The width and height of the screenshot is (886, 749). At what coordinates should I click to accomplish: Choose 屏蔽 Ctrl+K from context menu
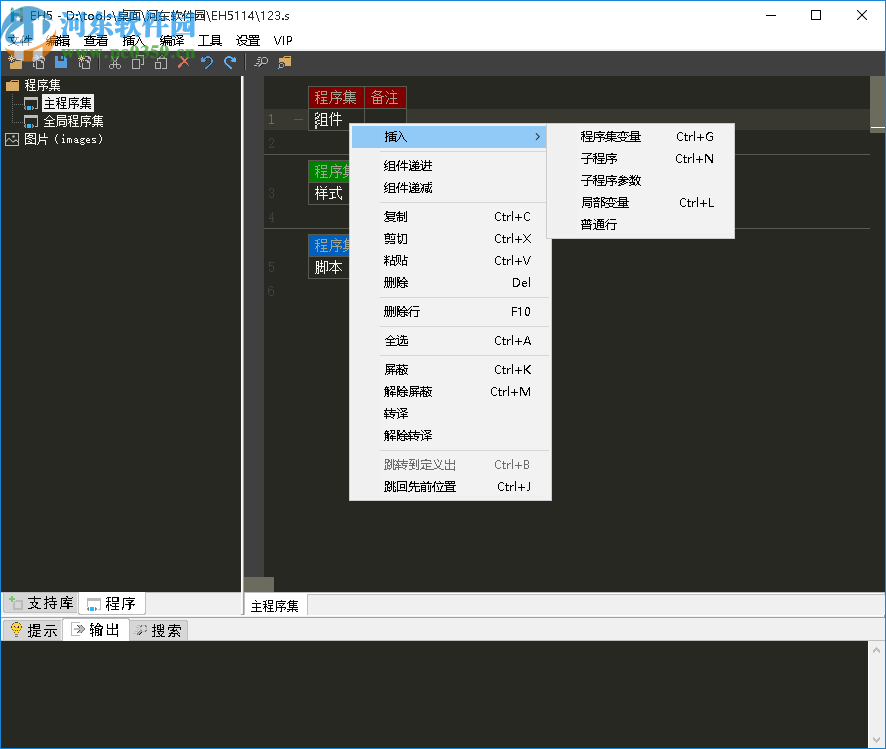pos(449,370)
